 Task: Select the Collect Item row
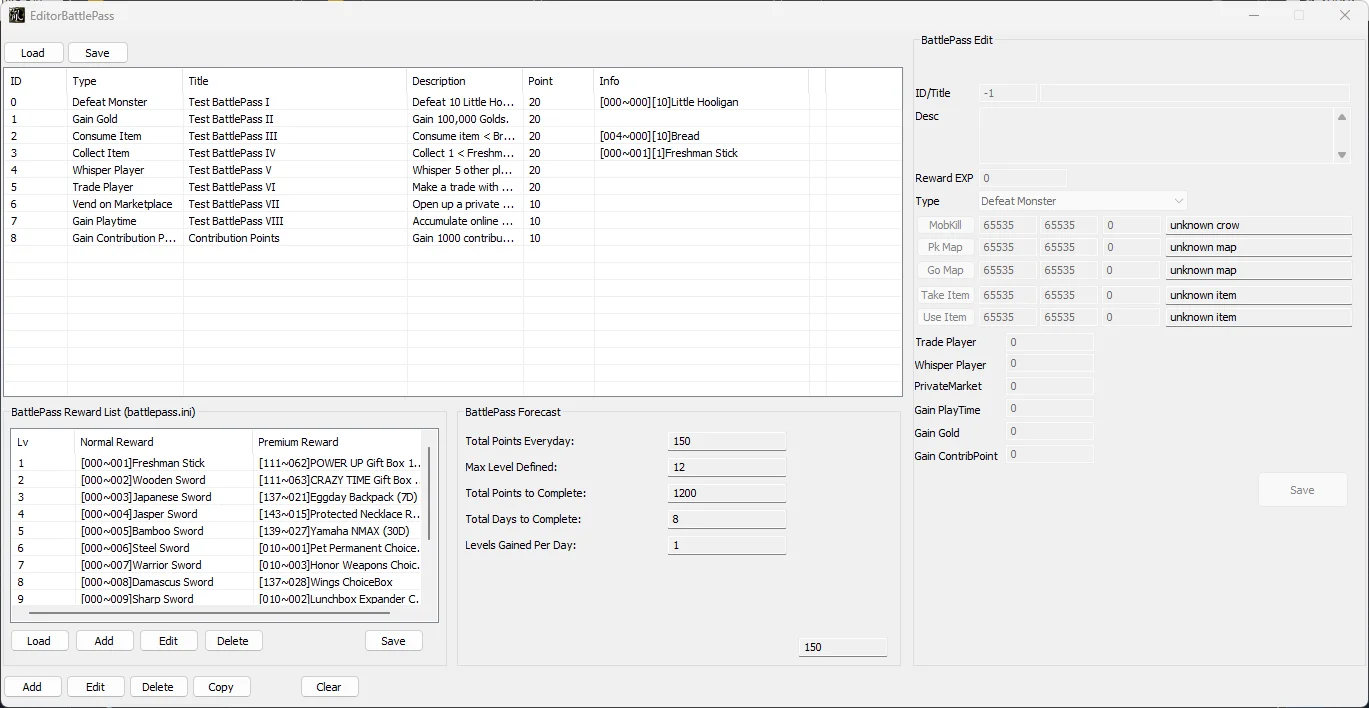(x=453, y=153)
